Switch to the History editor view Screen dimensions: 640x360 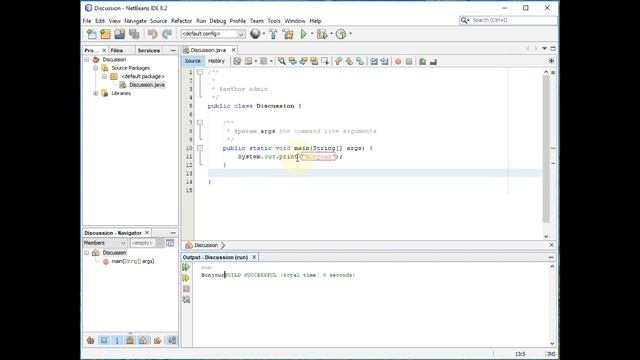coord(216,61)
